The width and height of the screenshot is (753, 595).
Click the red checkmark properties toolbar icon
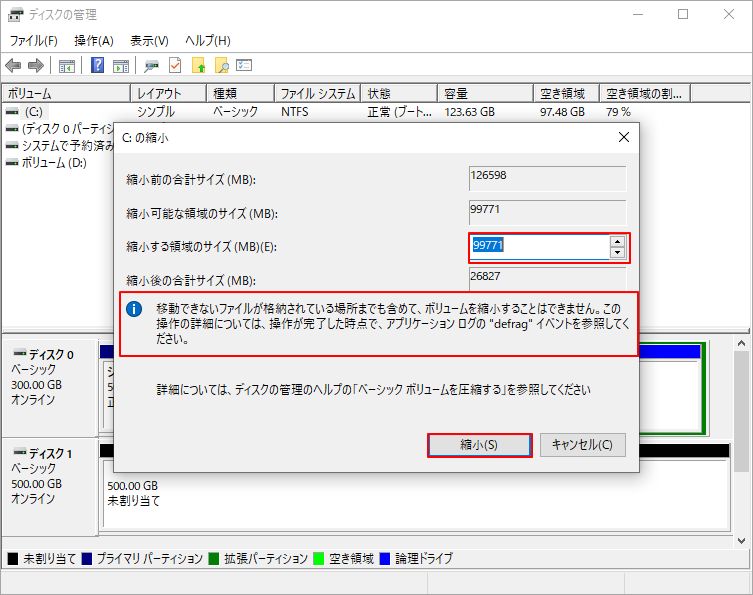point(175,66)
